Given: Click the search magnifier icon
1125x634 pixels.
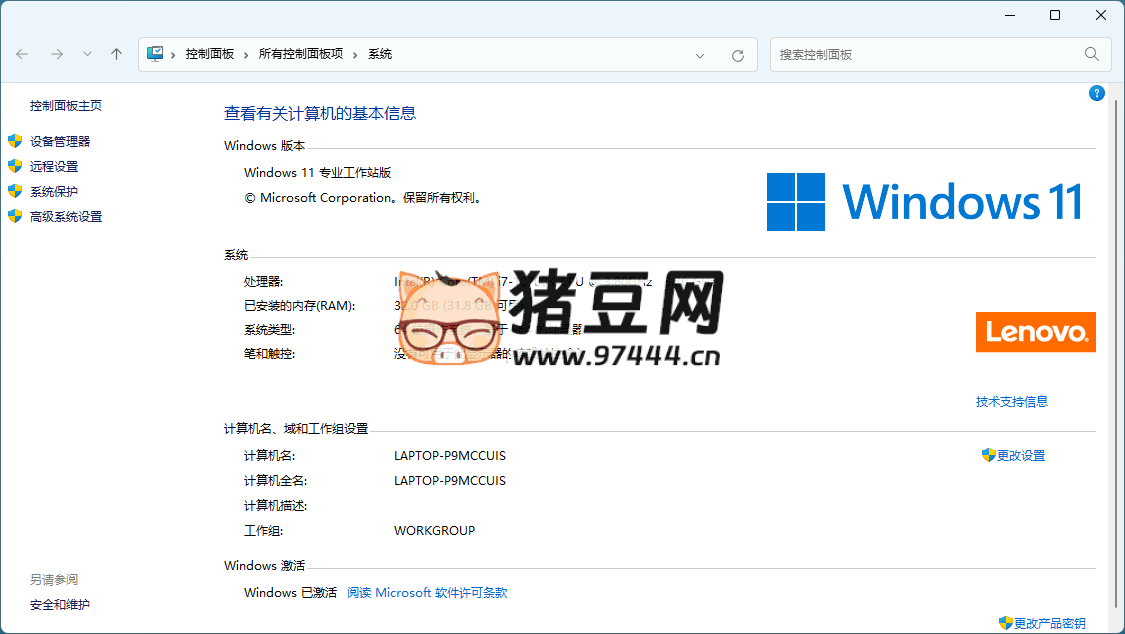Looking at the screenshot, I should [x=1091, y=54].
